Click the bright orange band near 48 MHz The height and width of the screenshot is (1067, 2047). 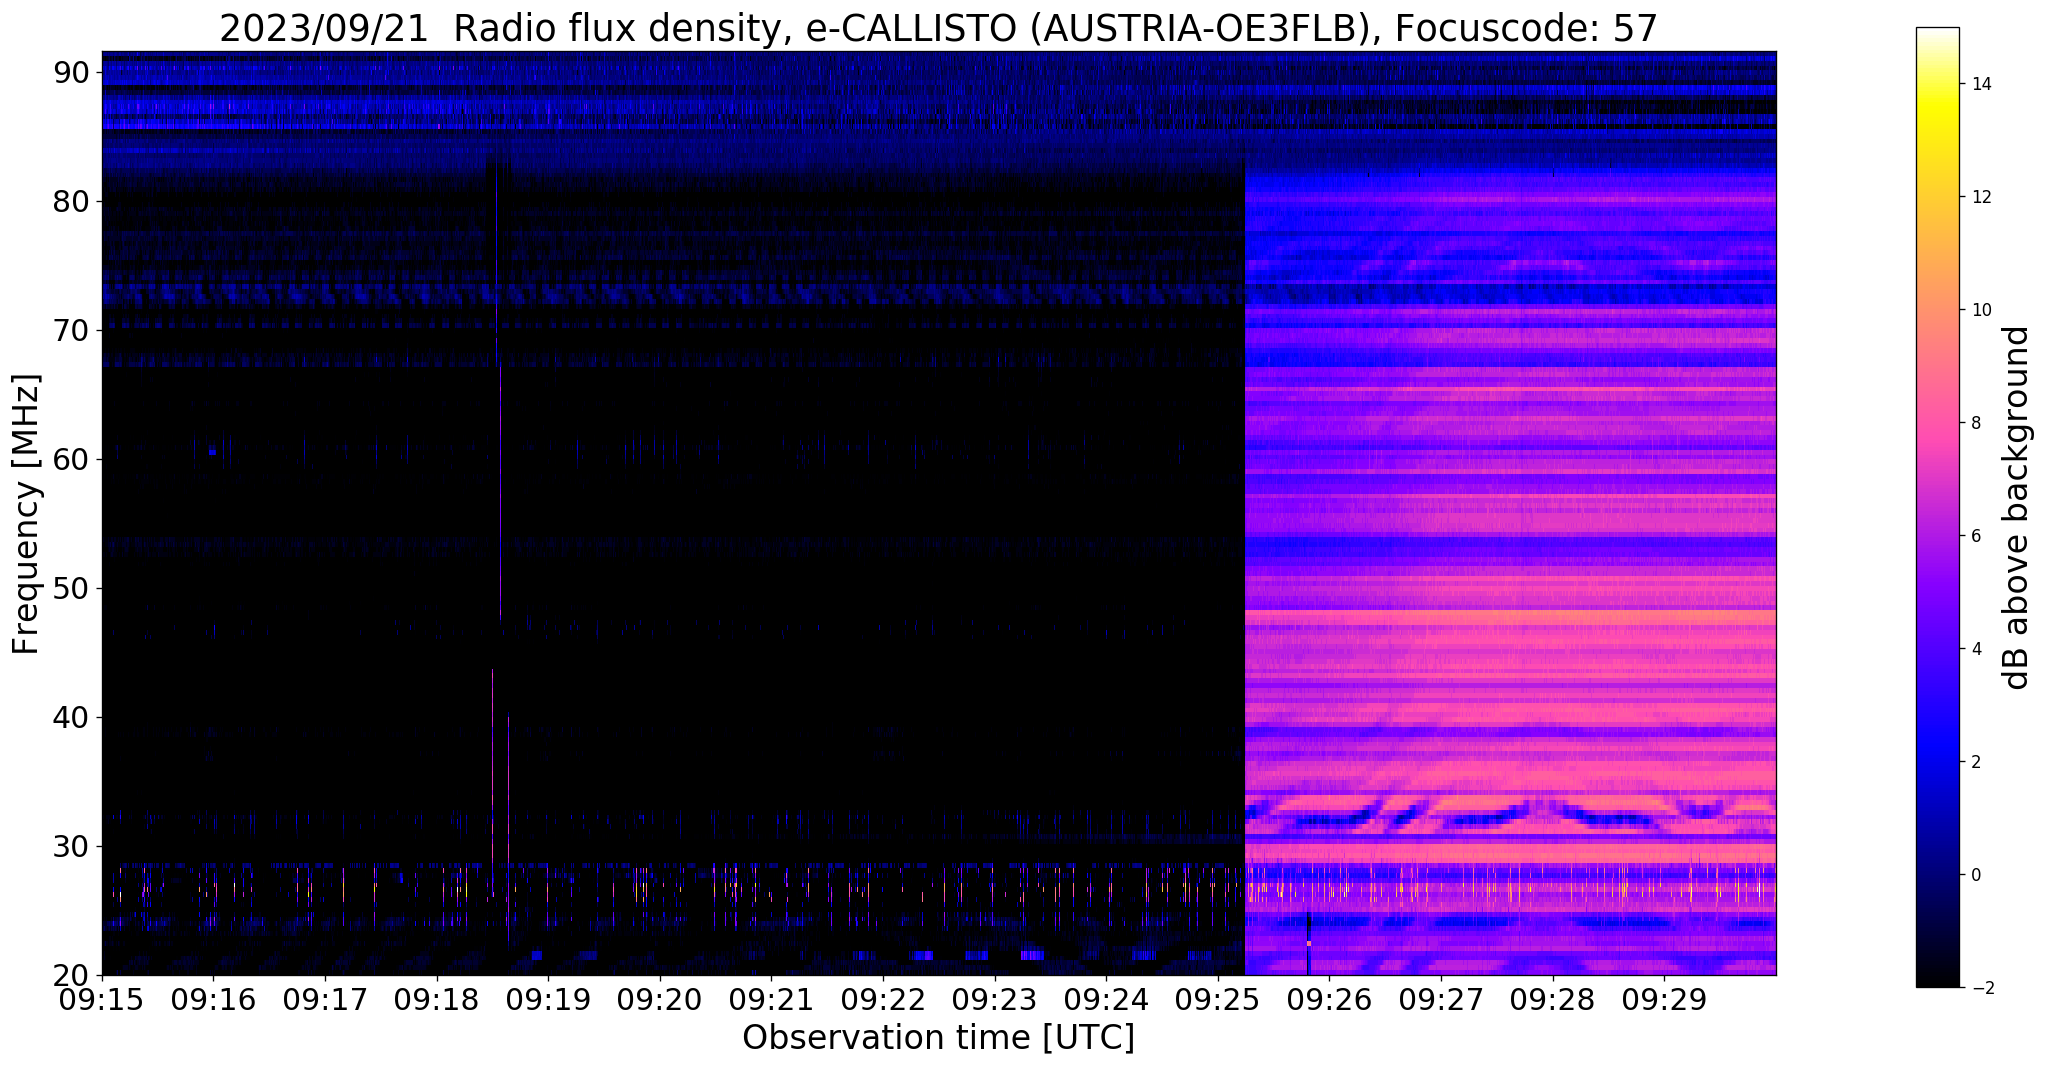(1510, 617)
